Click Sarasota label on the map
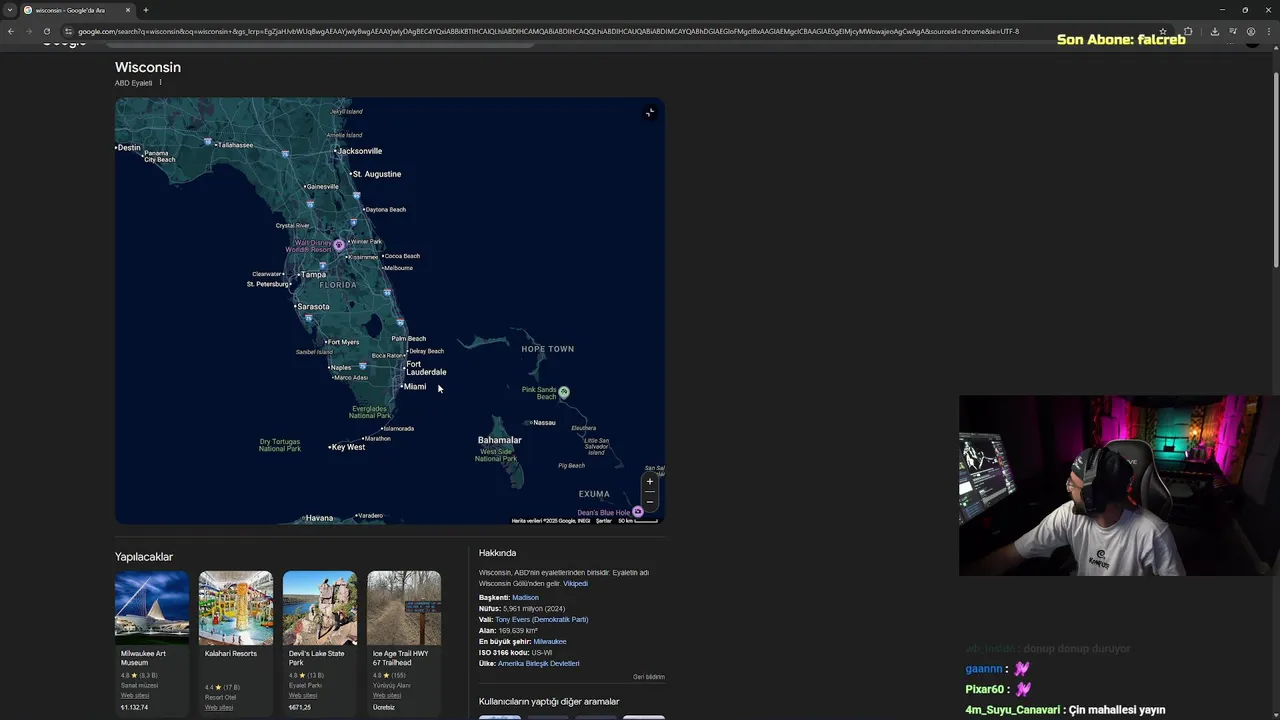This screenshot has height=720, width=1280. tap(312, 306)
